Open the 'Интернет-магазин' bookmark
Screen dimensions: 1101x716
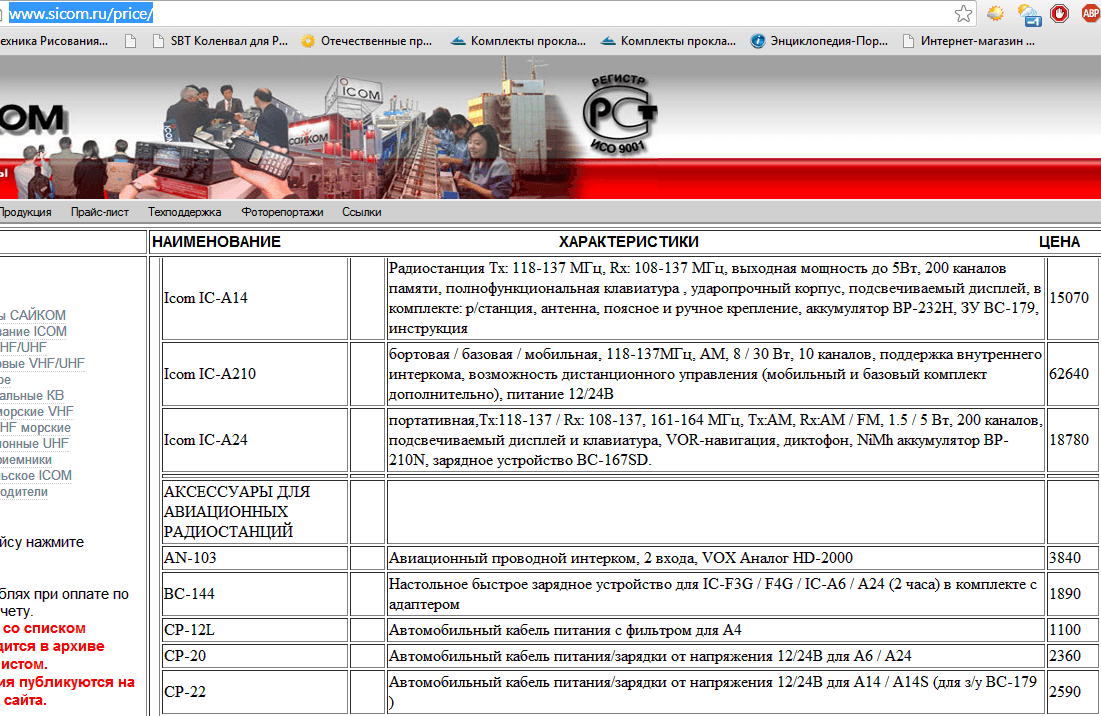click(968, 42)
